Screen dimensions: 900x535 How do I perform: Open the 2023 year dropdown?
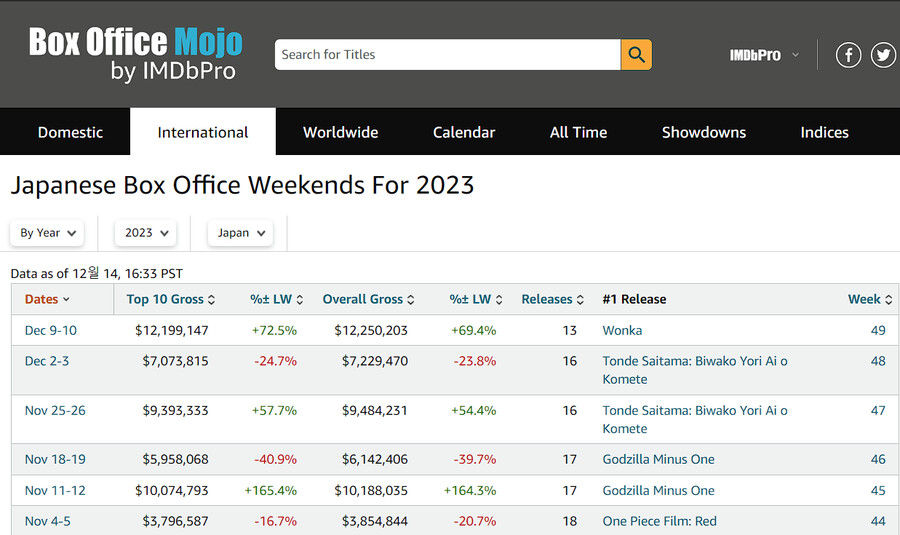[145, 233]
